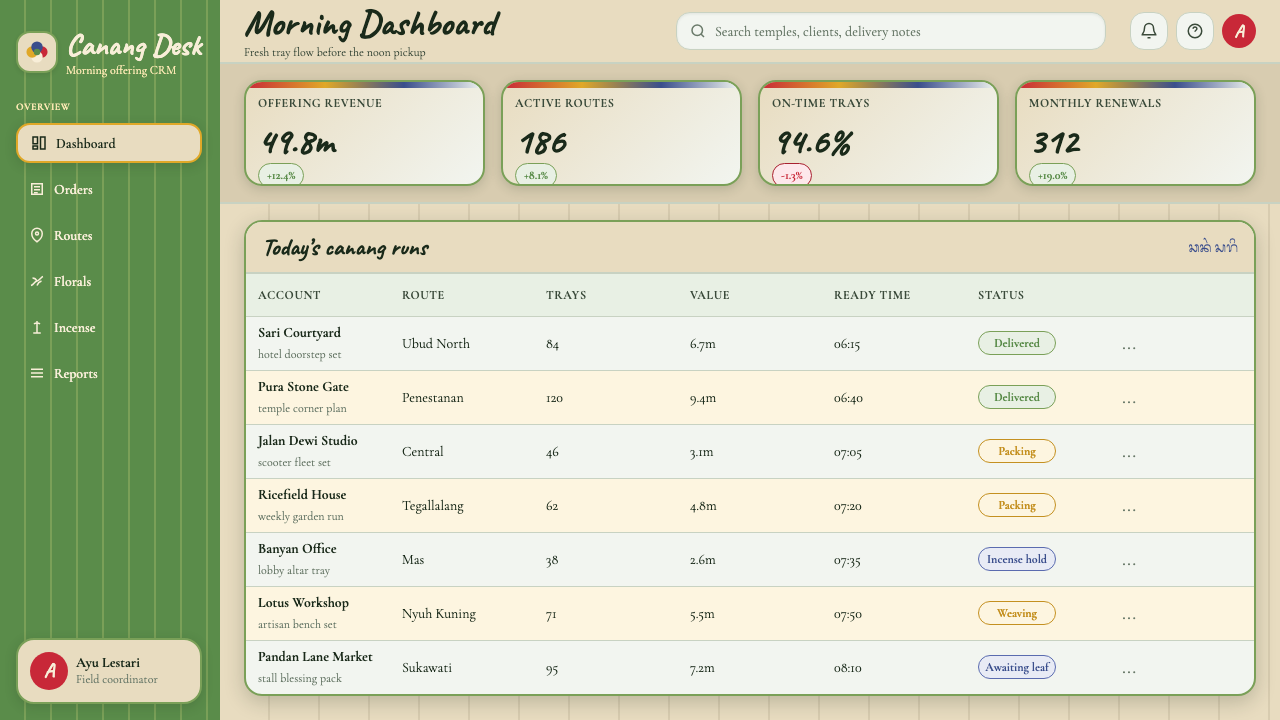This screenshot has height=720, width=1280.
Task: Click Delivered status for Pura Stone Gate
Action: tap(1017, 397)
